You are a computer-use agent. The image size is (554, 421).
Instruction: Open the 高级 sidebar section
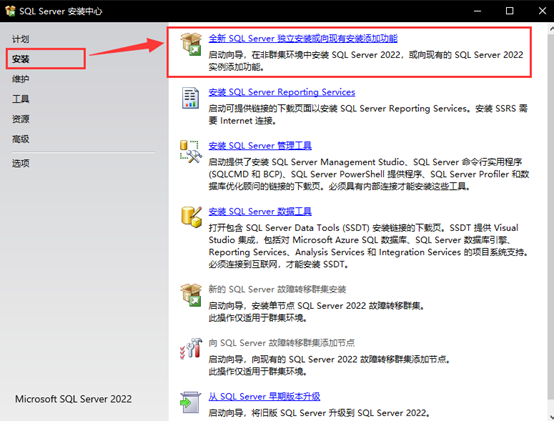(20, 139)
